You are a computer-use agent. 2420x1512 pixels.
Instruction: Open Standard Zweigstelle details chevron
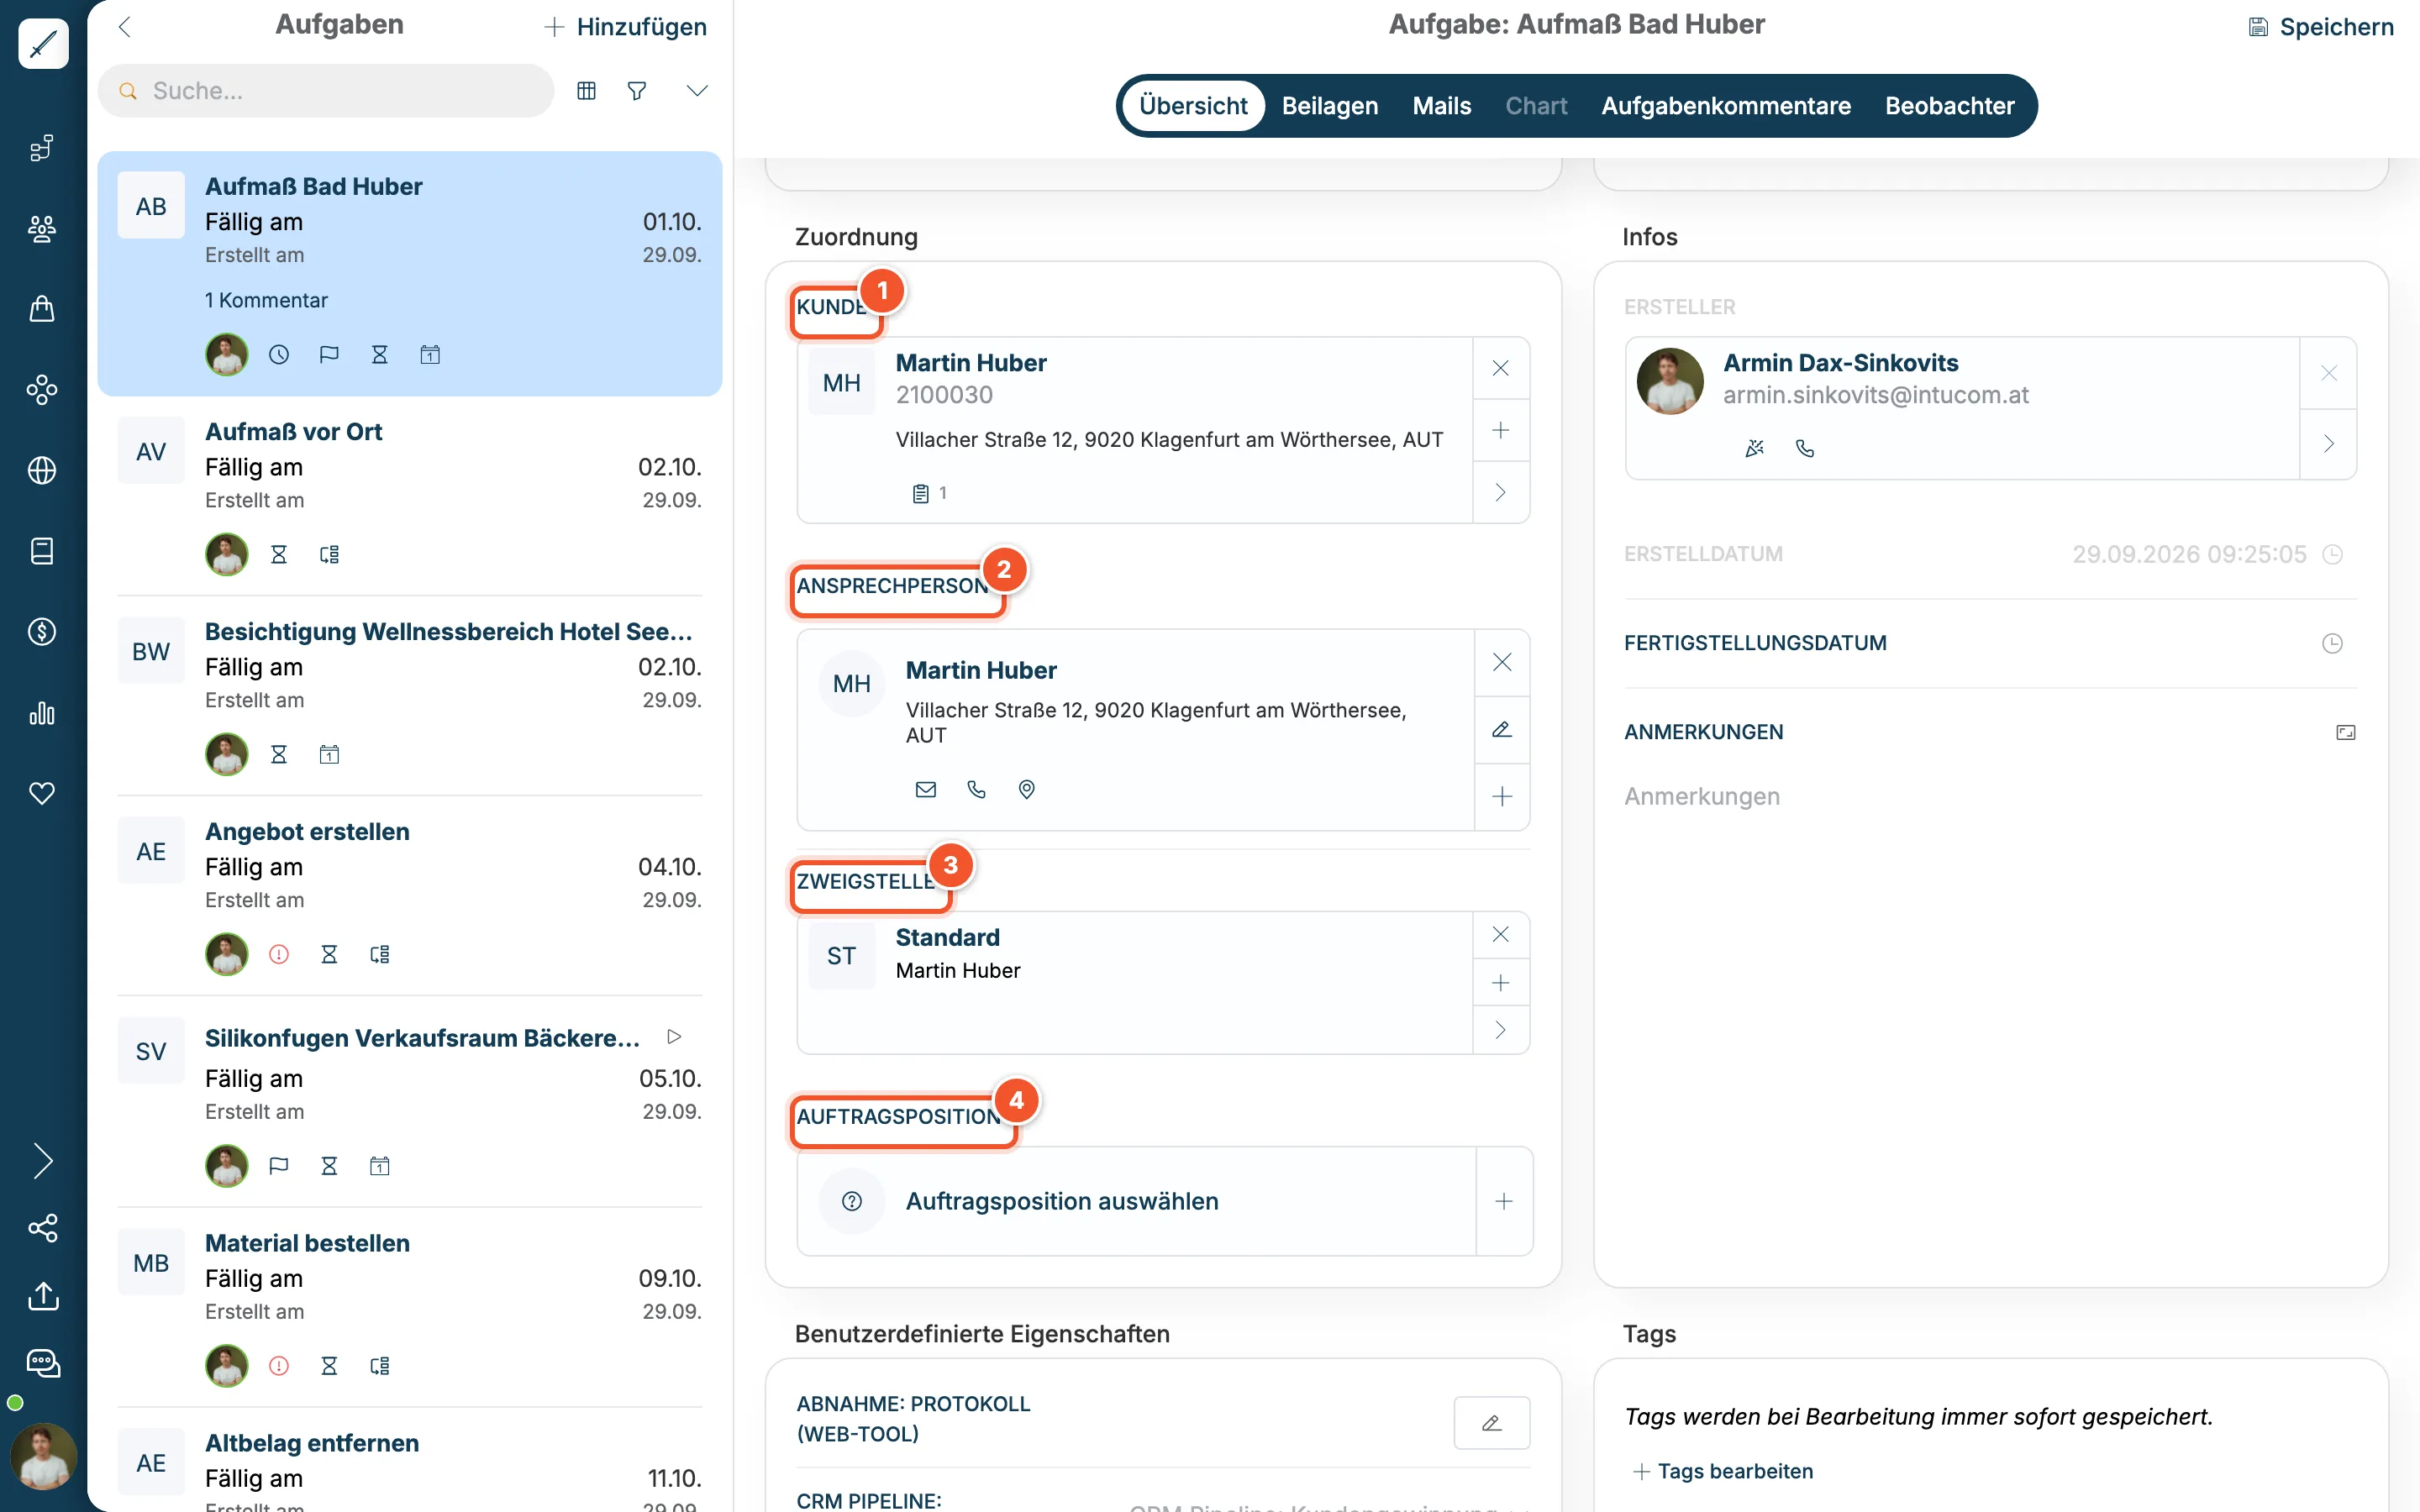coord(1500,1030)
